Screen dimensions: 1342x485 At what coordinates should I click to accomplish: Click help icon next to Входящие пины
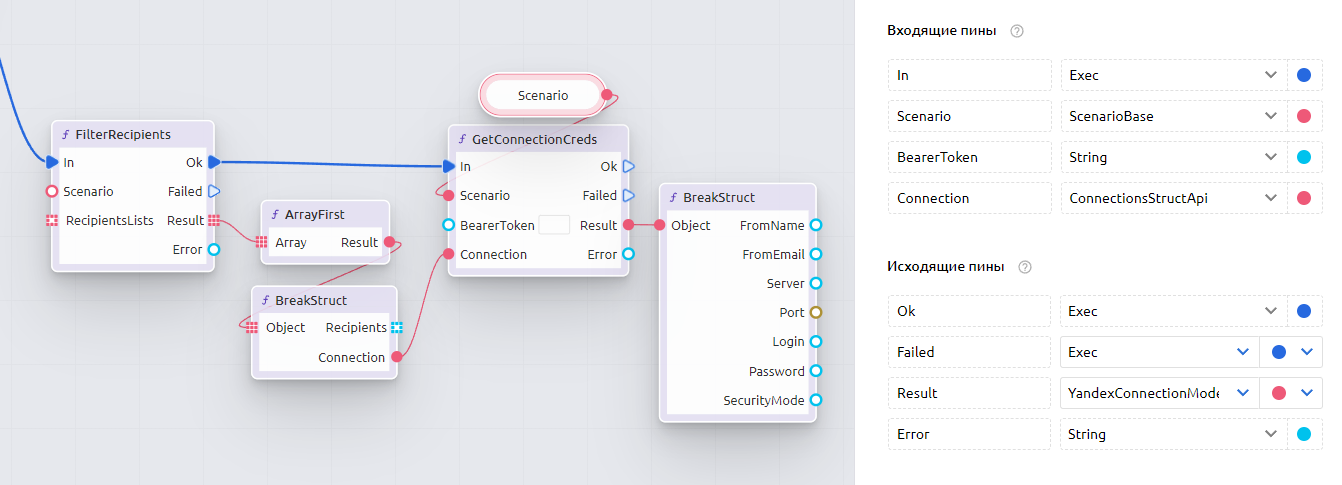1017,31
